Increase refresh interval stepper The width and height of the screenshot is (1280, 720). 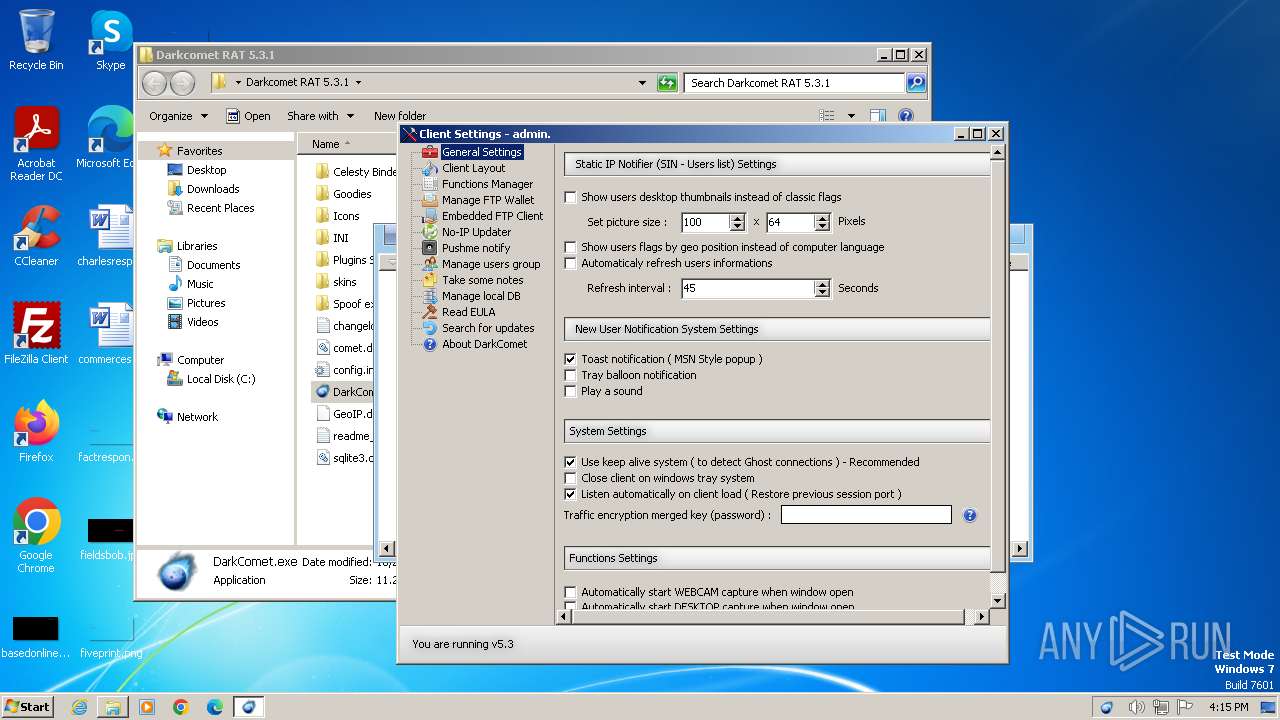point(823,284)
